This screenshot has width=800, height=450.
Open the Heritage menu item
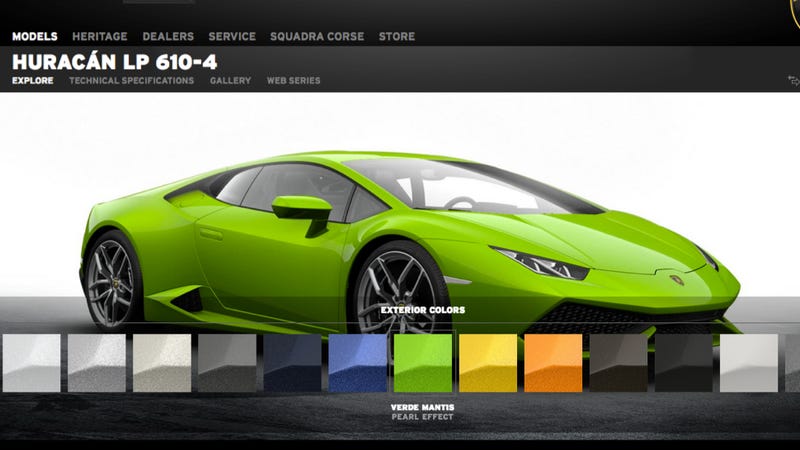(99, 36)
